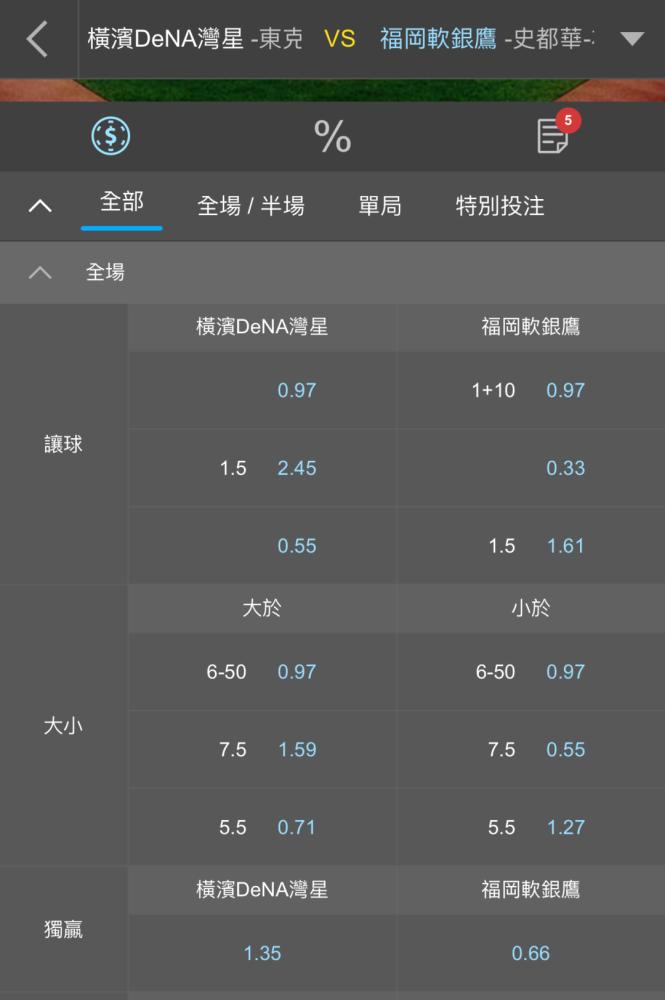Collapse the 全場 section
This screenshot has width=665, height=1000.
40,272
